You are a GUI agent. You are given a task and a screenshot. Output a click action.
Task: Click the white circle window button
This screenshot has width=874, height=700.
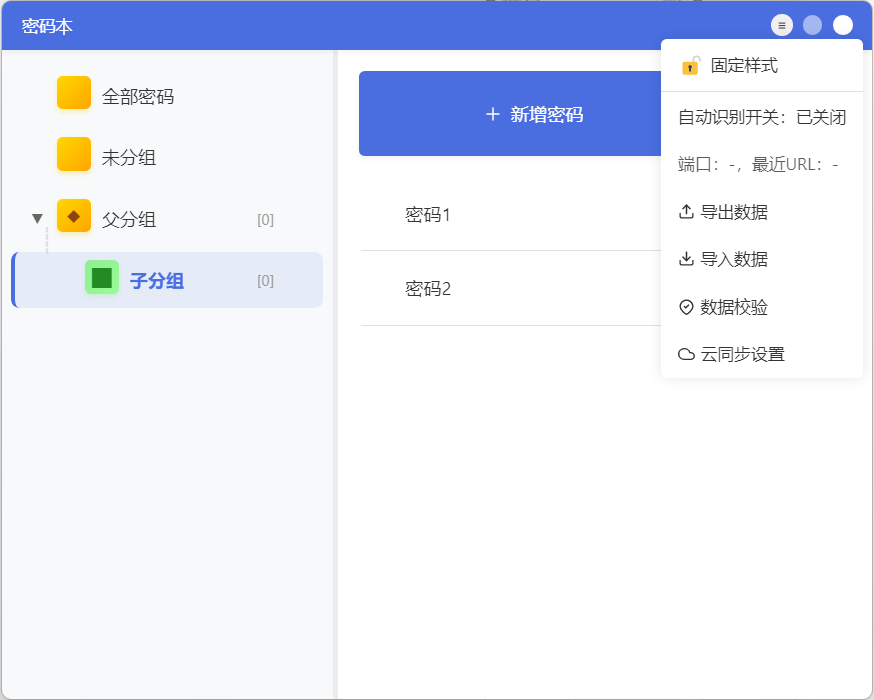(843, 25)
